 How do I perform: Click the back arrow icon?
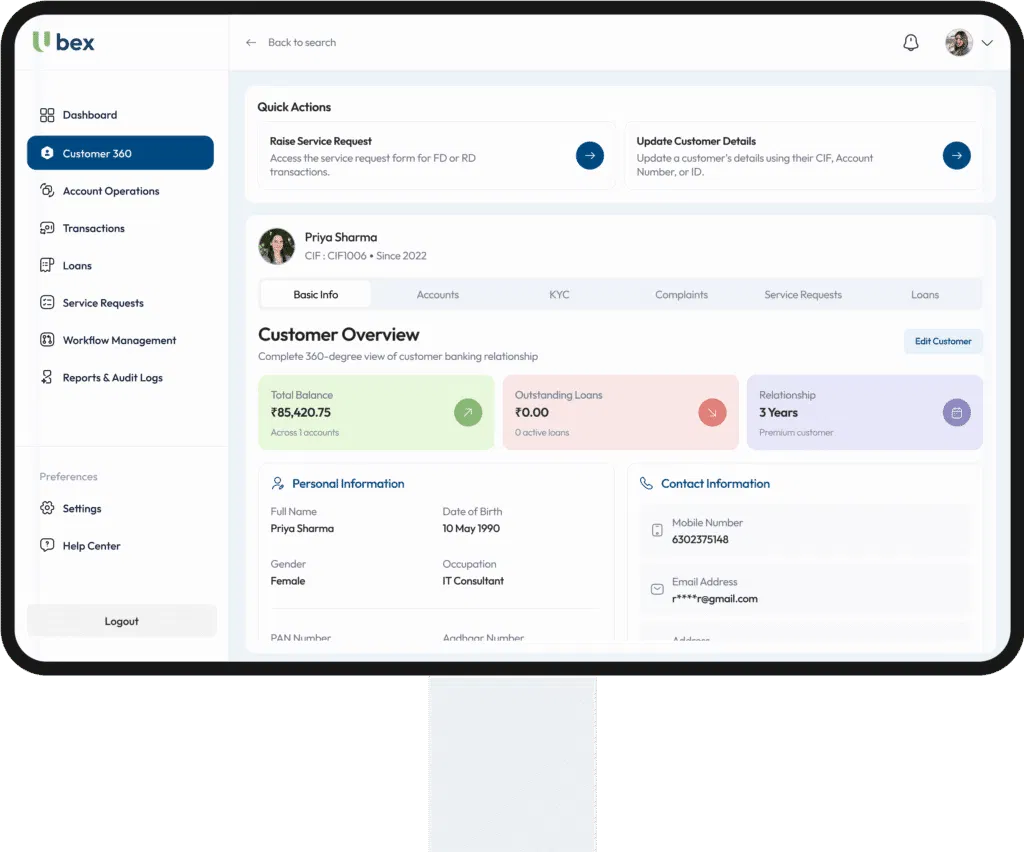click(251, 43)
